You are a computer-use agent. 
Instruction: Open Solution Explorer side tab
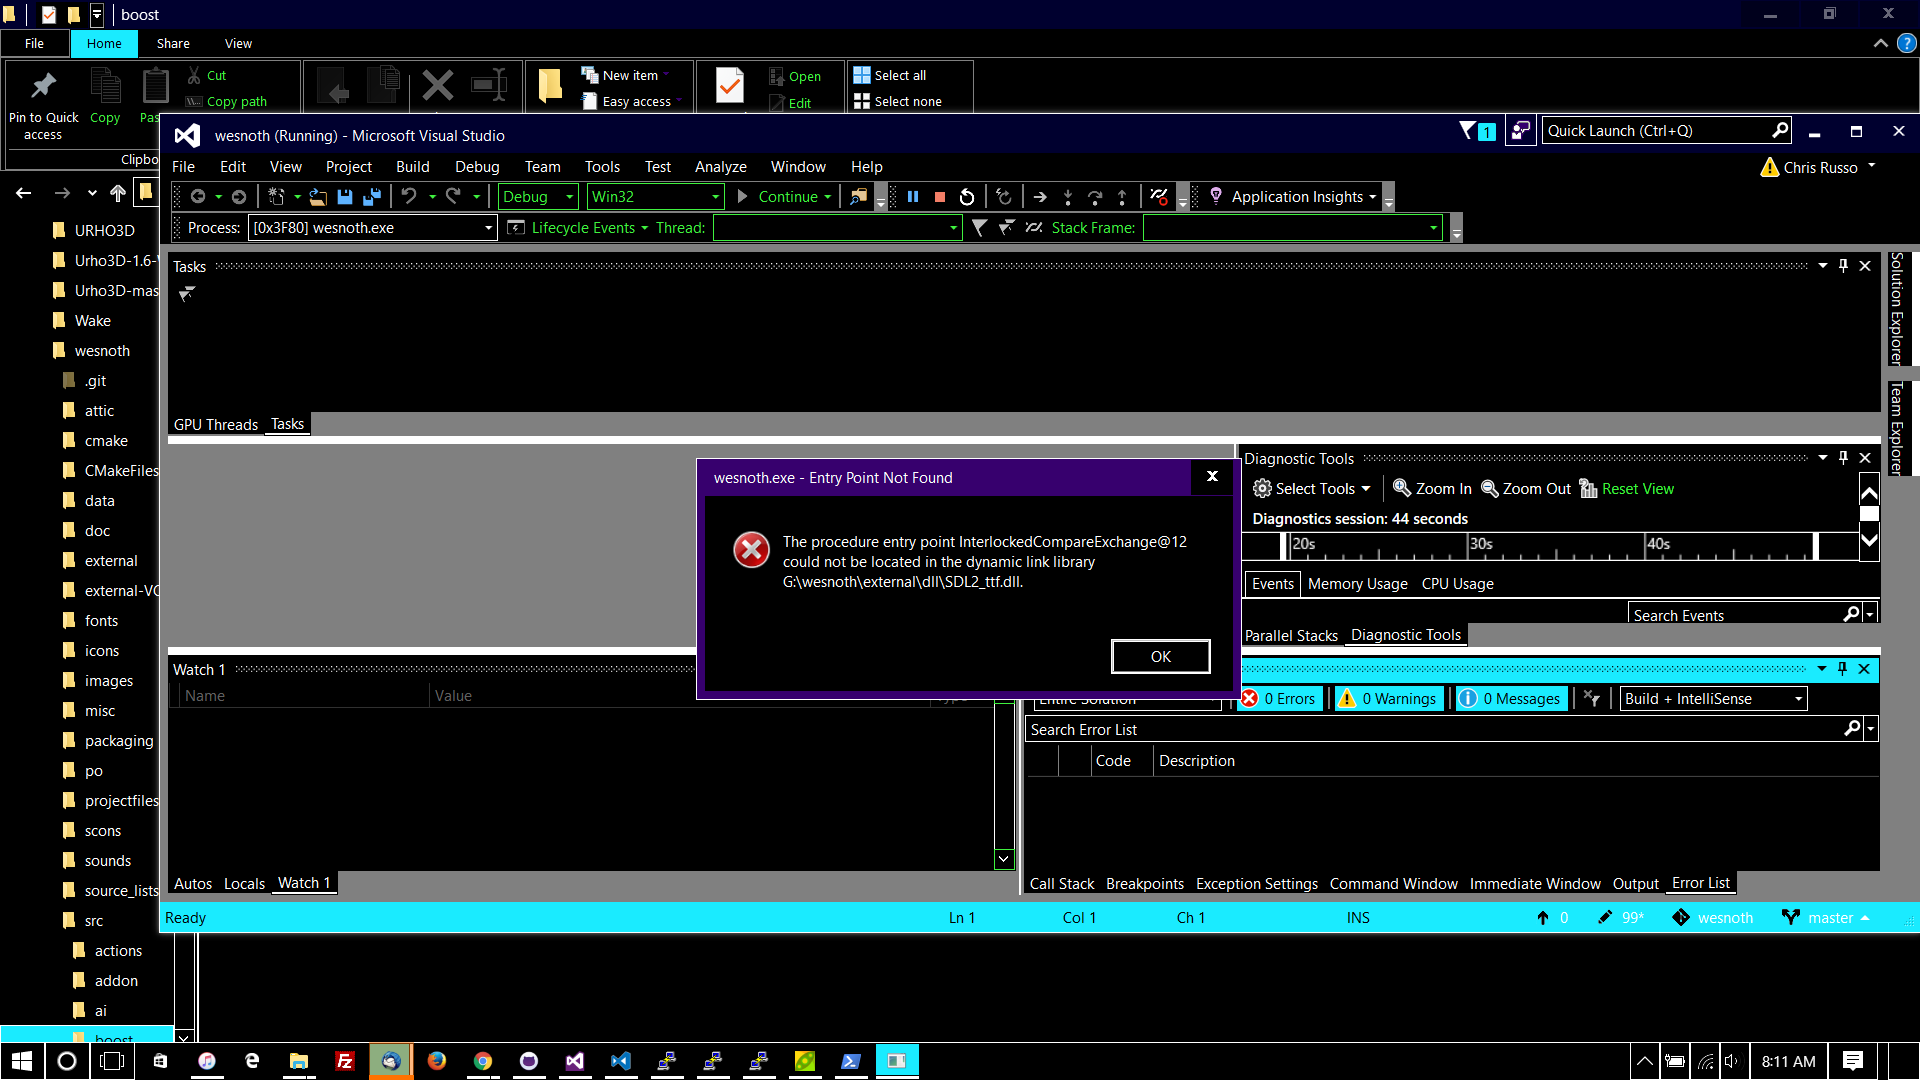pyautogui.click(x=1896, y=308)
